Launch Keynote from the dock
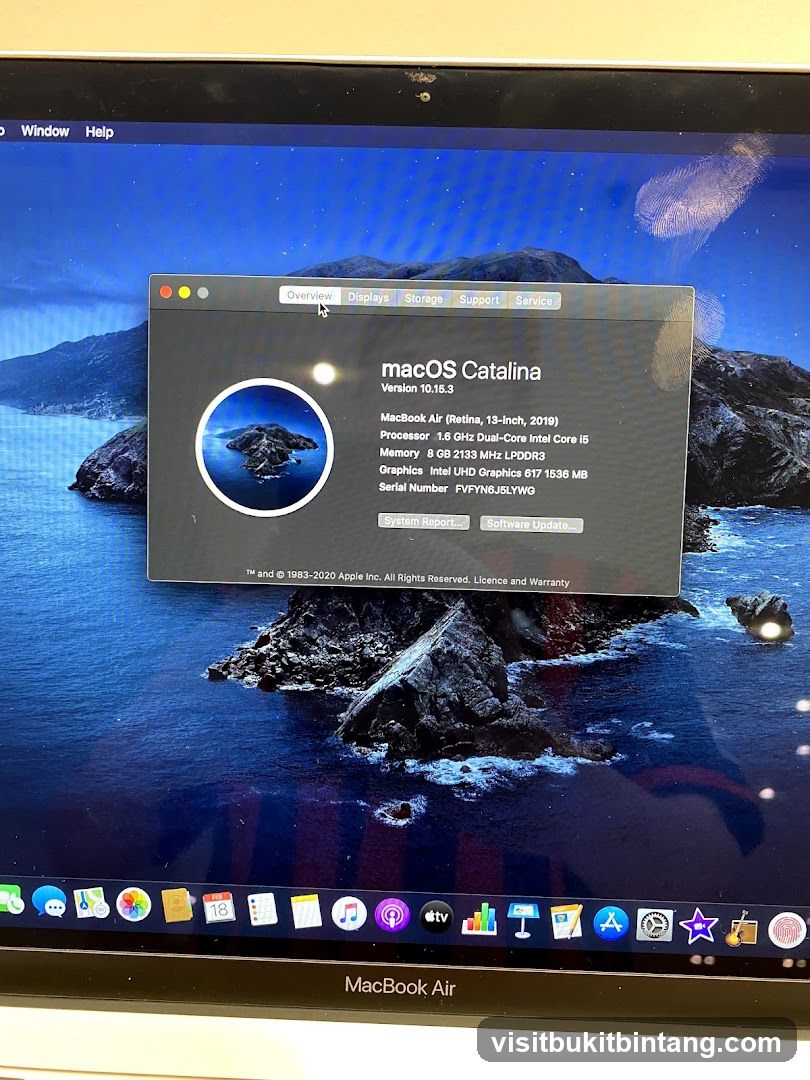This screenshot has height=1080, width=810. 523,920
